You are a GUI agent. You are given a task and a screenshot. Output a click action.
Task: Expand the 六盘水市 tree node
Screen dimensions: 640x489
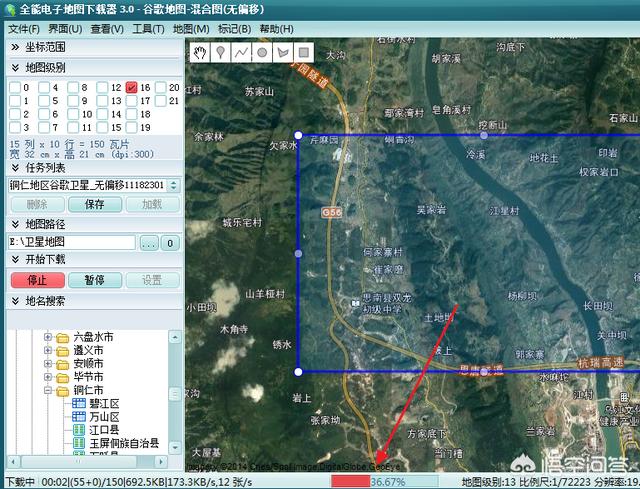coord(48,337)
